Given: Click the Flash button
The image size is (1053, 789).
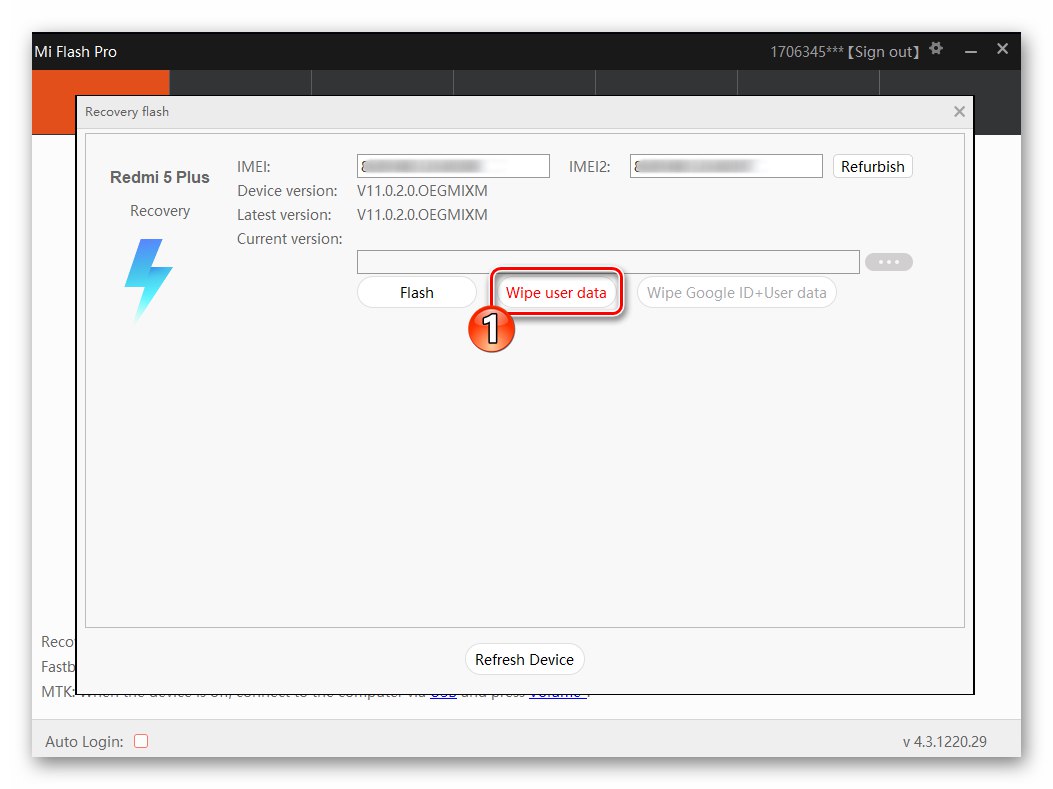Looking at the screenshot, I should [x=416, y=293].
